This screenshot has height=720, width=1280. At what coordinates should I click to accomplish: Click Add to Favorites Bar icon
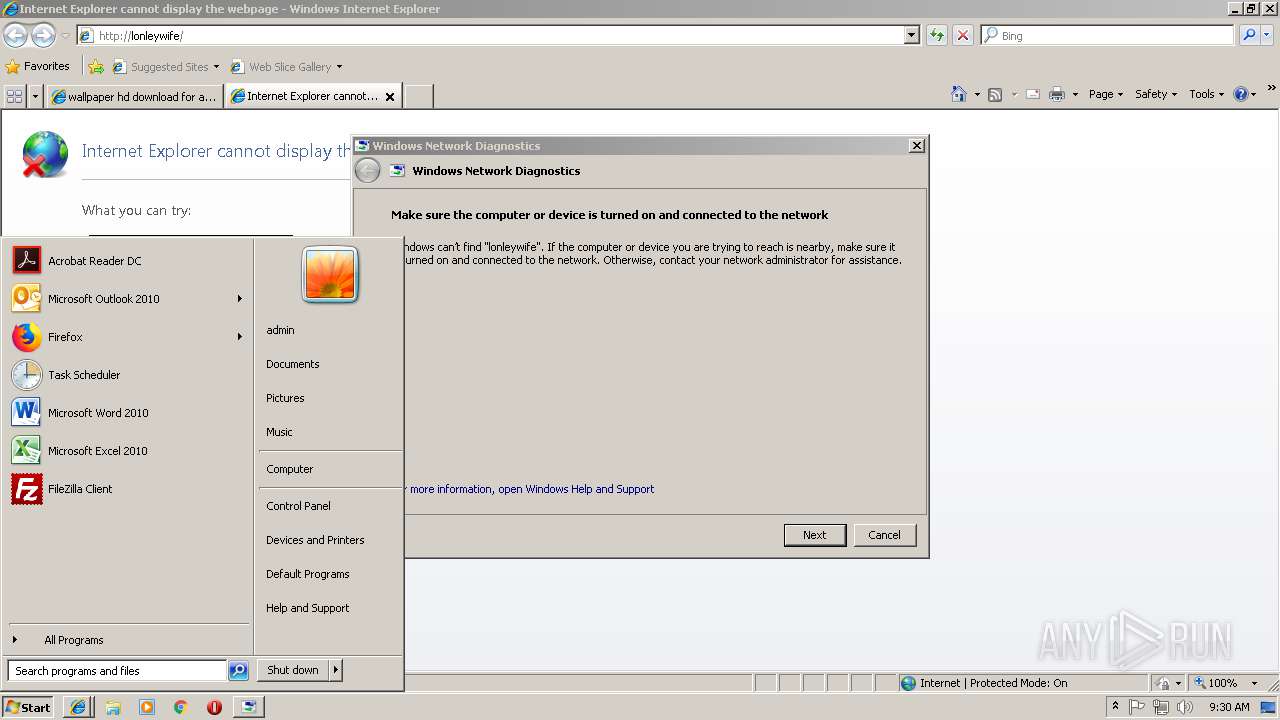point(96,67)
